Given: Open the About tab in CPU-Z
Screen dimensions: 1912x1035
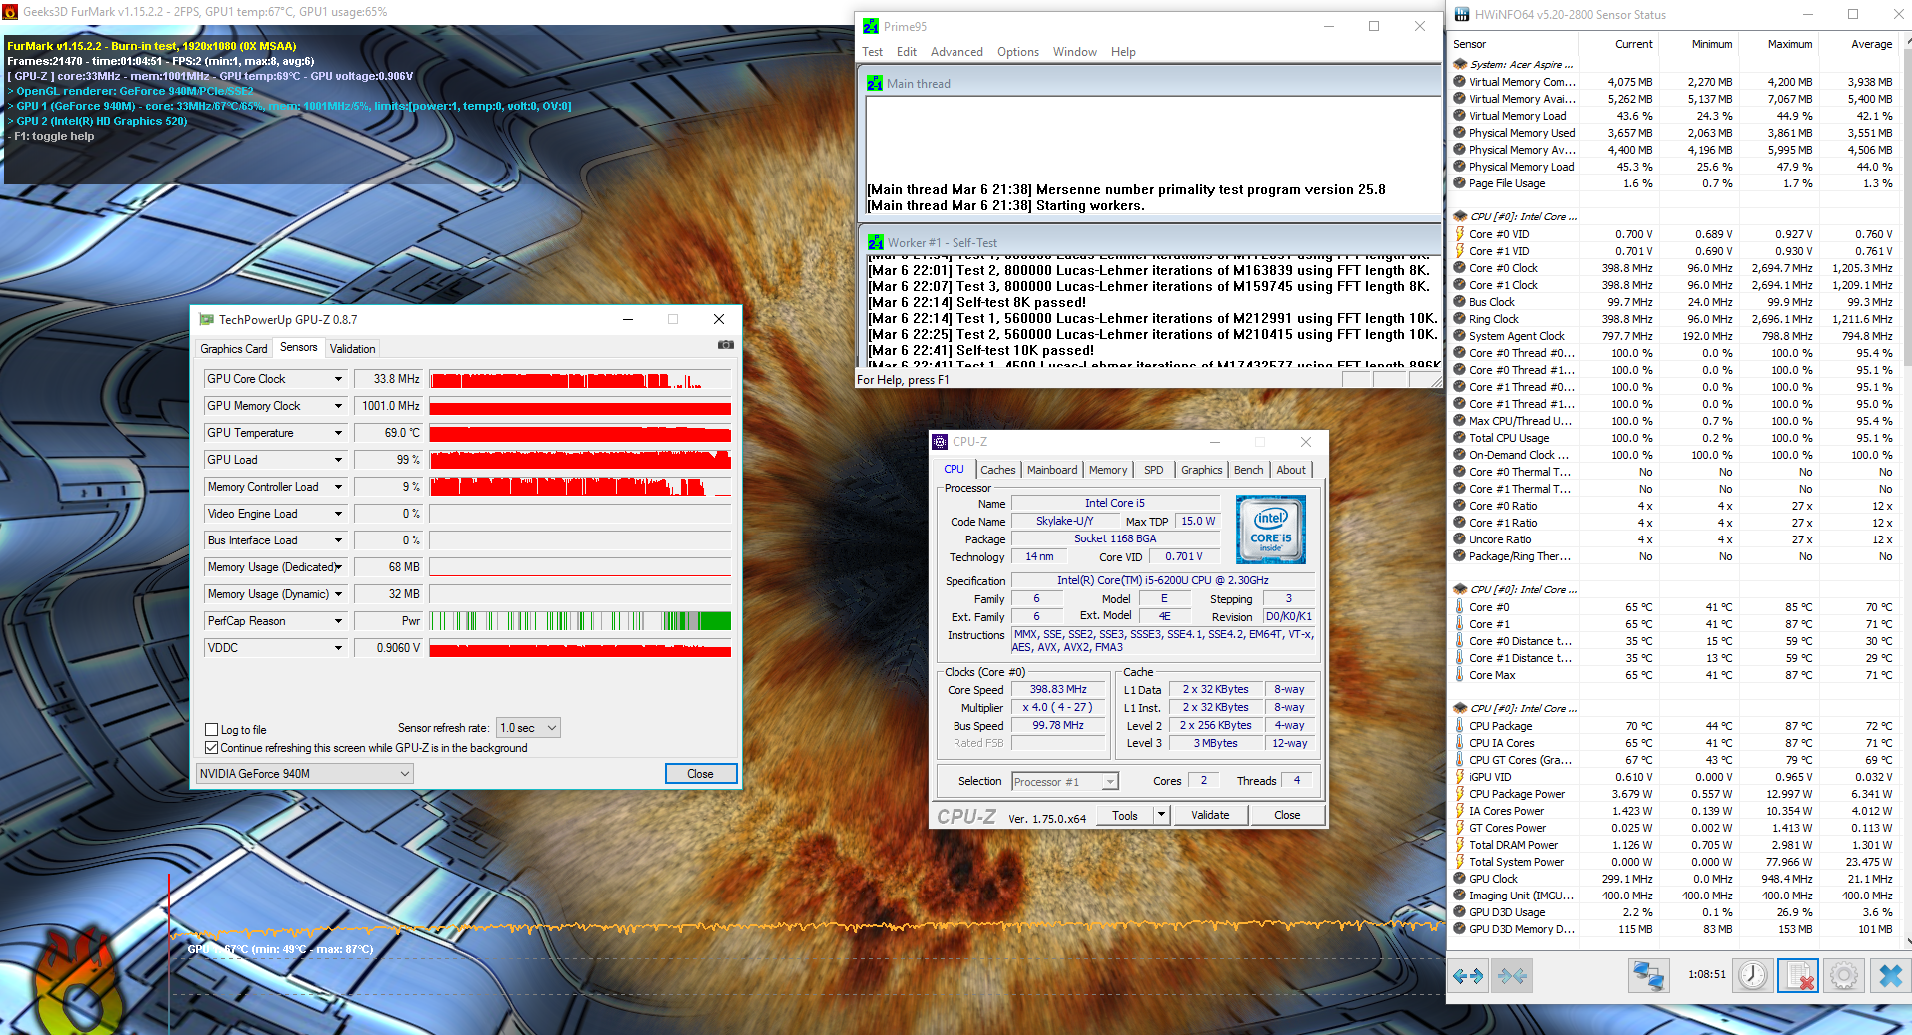Looking at the screenshot, I should click(x=1290, y=470).
